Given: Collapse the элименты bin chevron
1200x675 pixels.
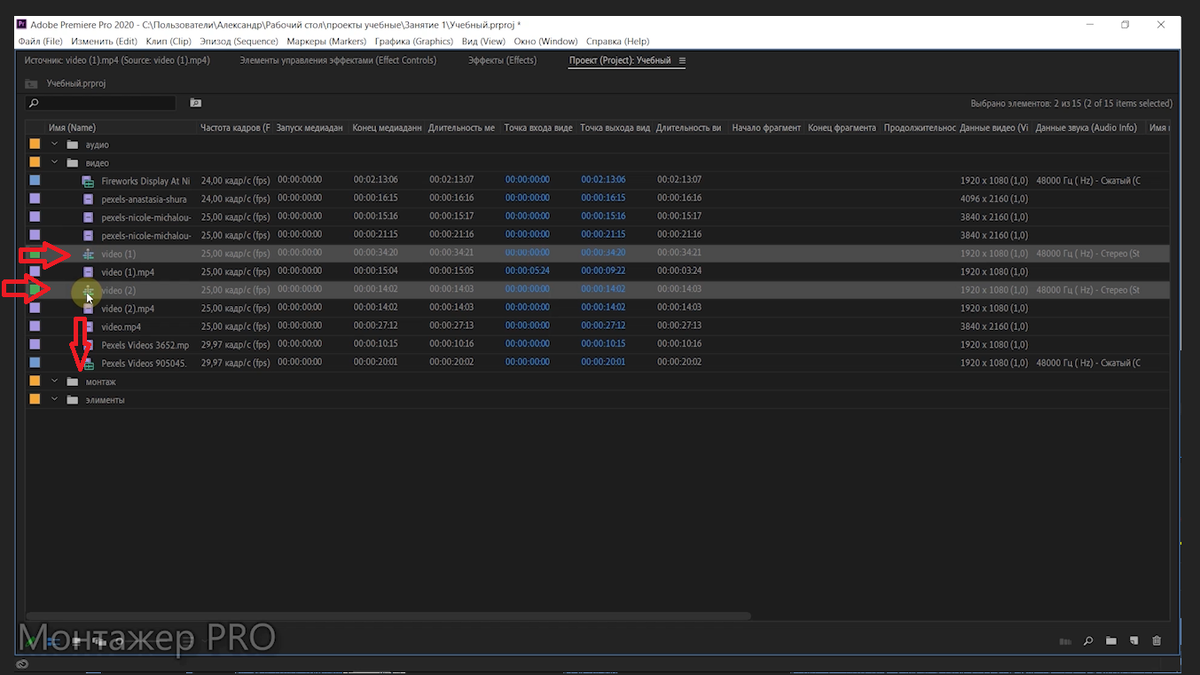Looking at the screenshot, I should (x=55, y=400).
